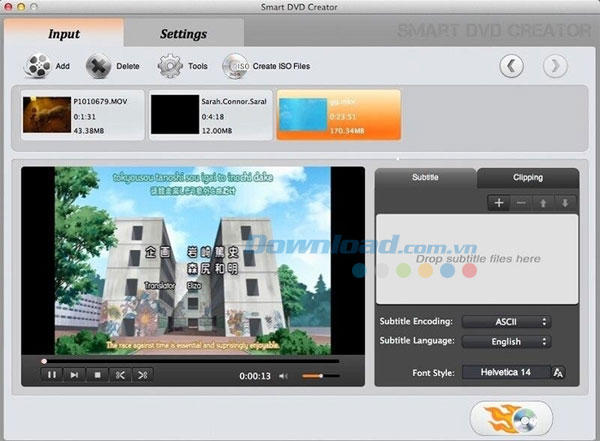Open the Subtitle Language English dropdown
This screenshot has height=441, width=600.
coord(506,341)
